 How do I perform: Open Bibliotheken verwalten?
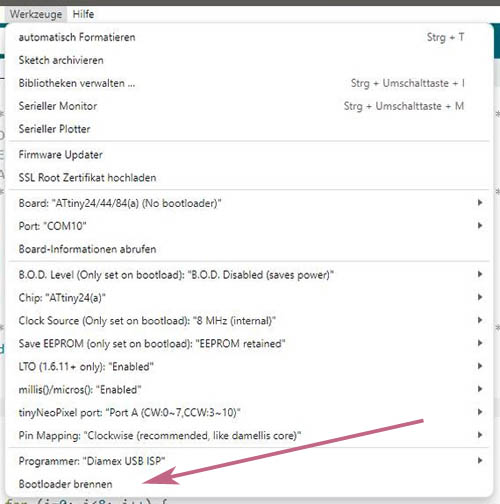point(249,83)
